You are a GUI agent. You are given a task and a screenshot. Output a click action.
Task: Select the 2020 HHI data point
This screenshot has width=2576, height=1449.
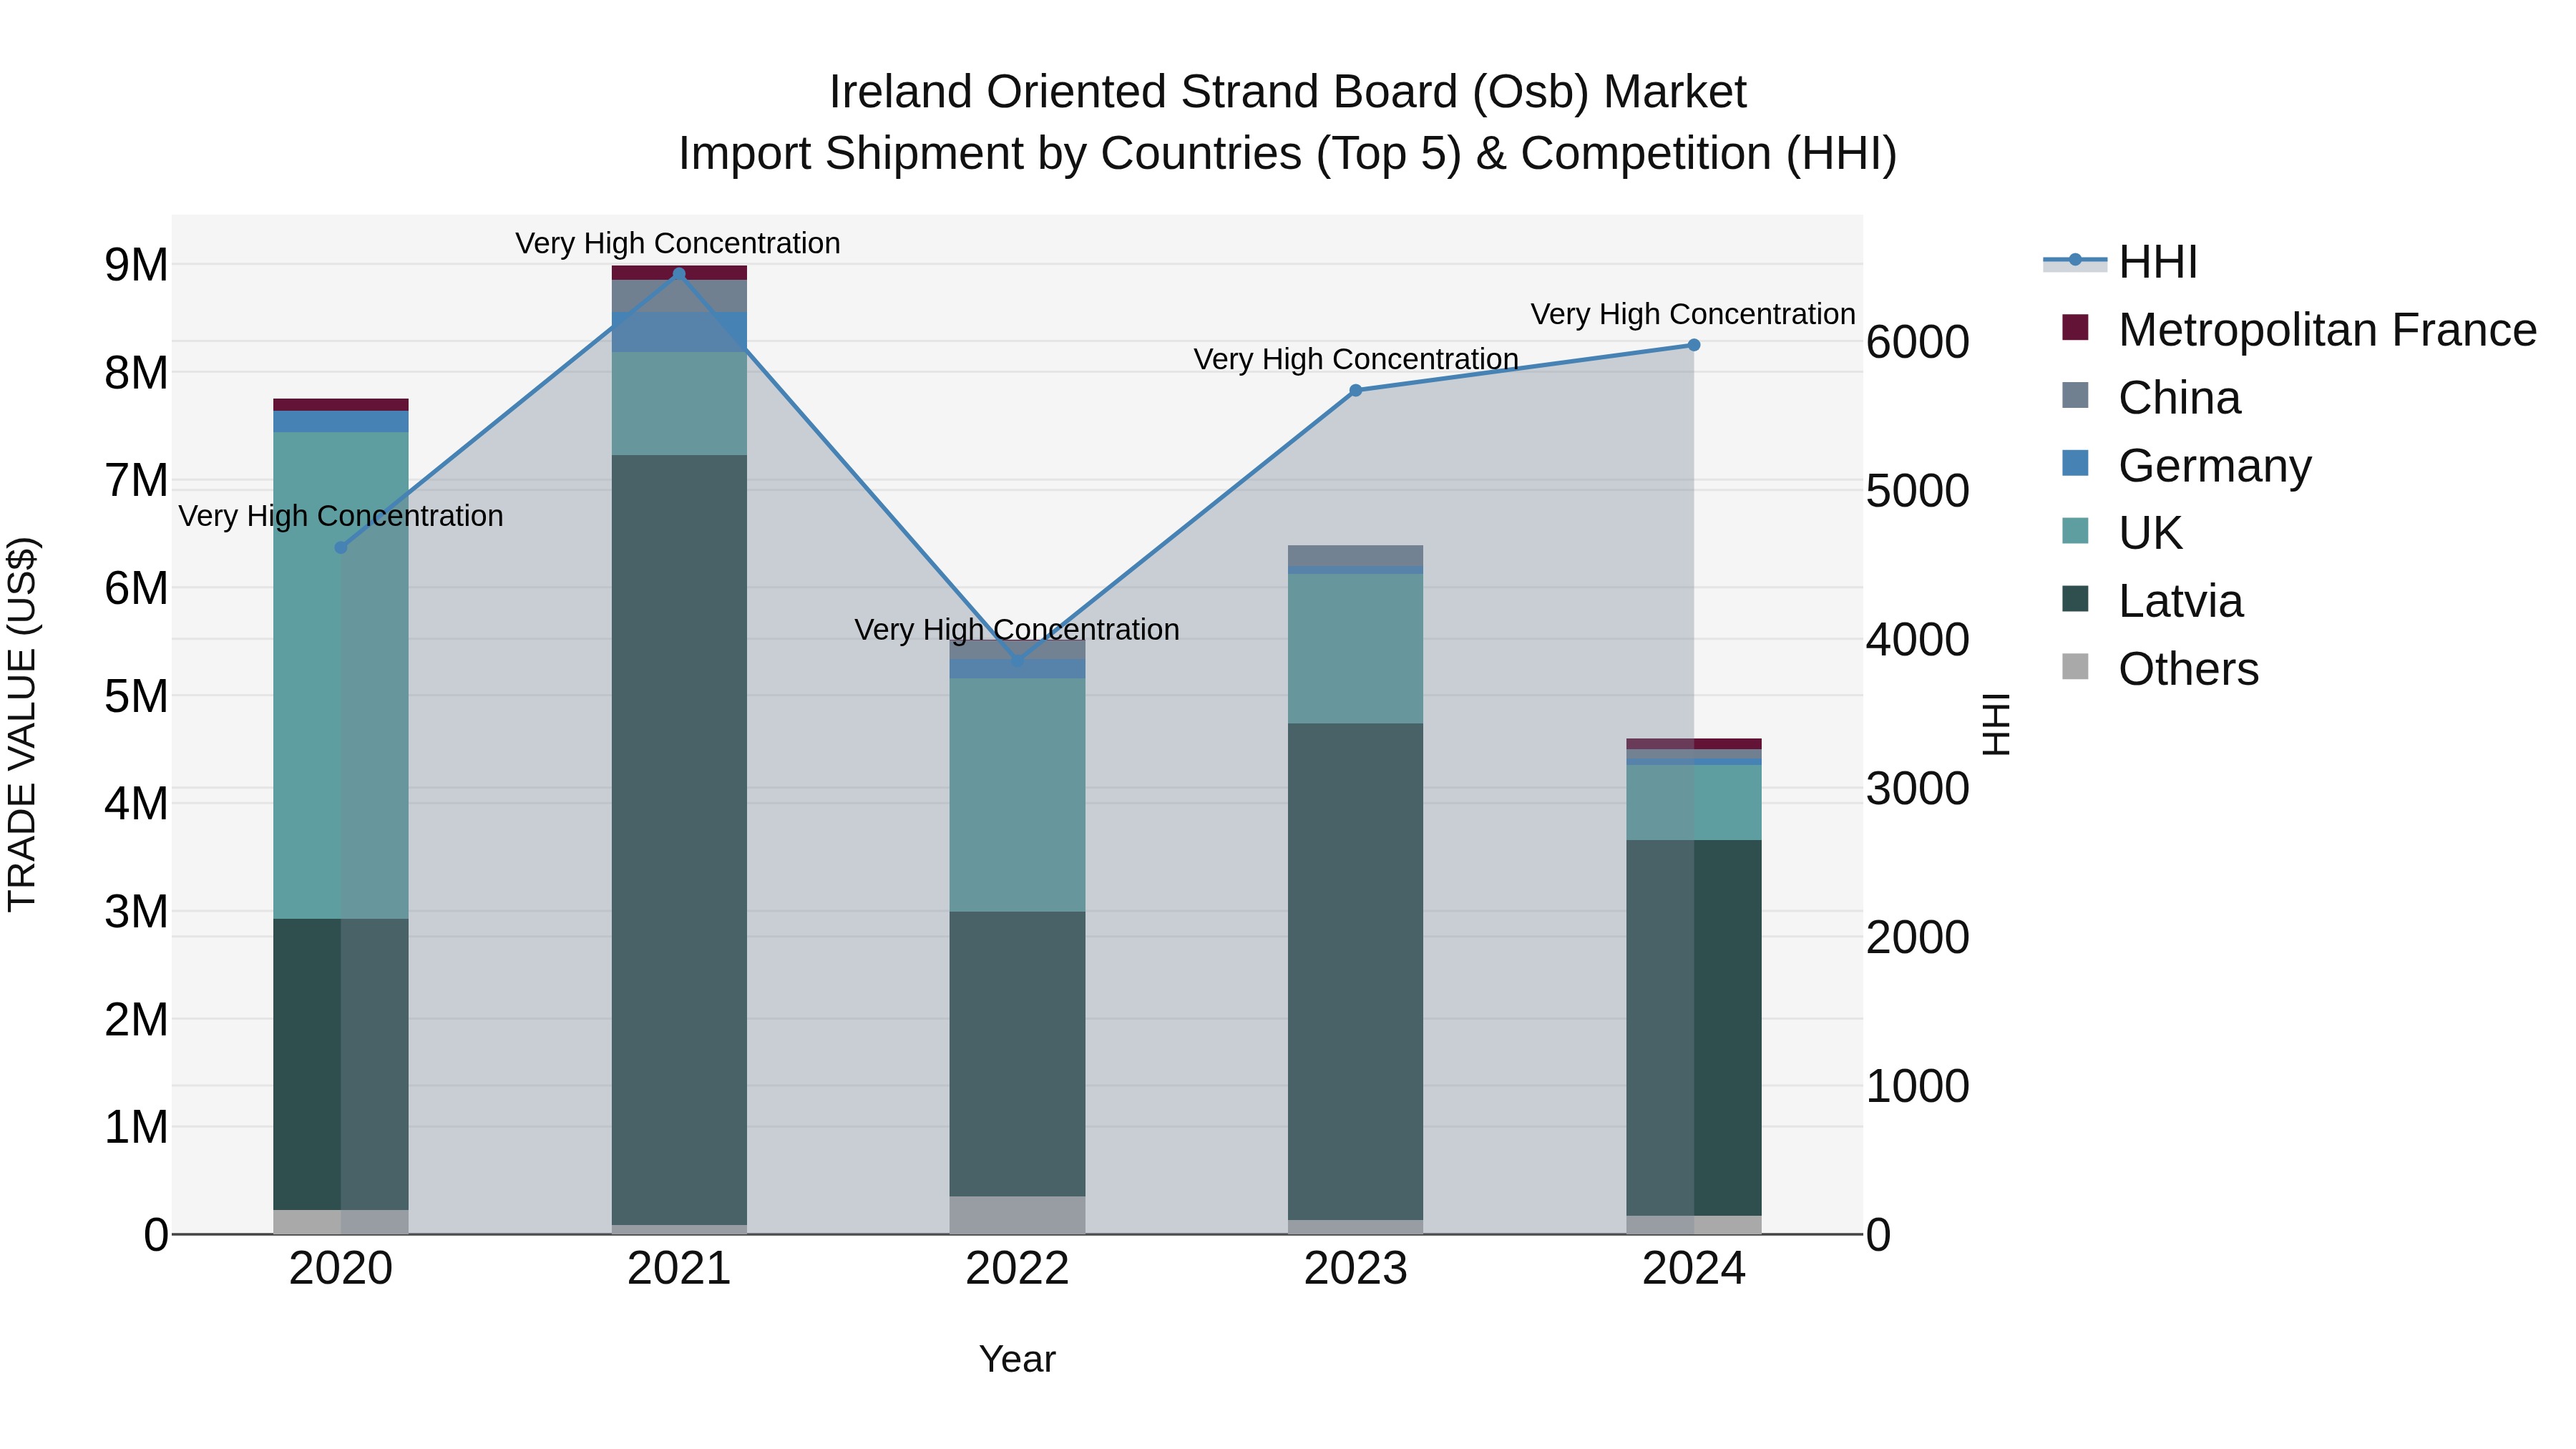point(340,547)
